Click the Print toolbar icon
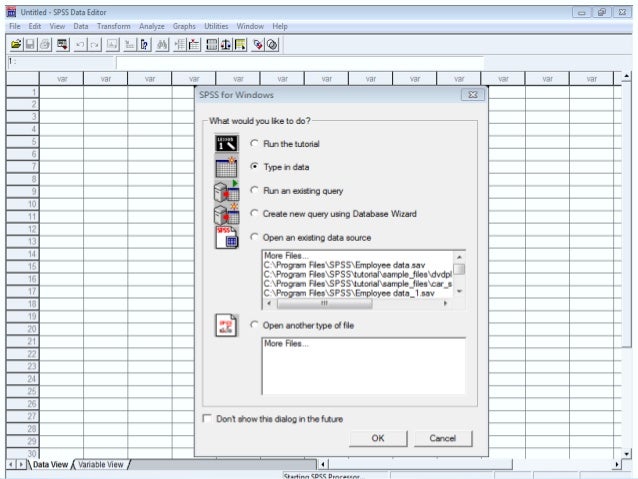 coord(45,44)
